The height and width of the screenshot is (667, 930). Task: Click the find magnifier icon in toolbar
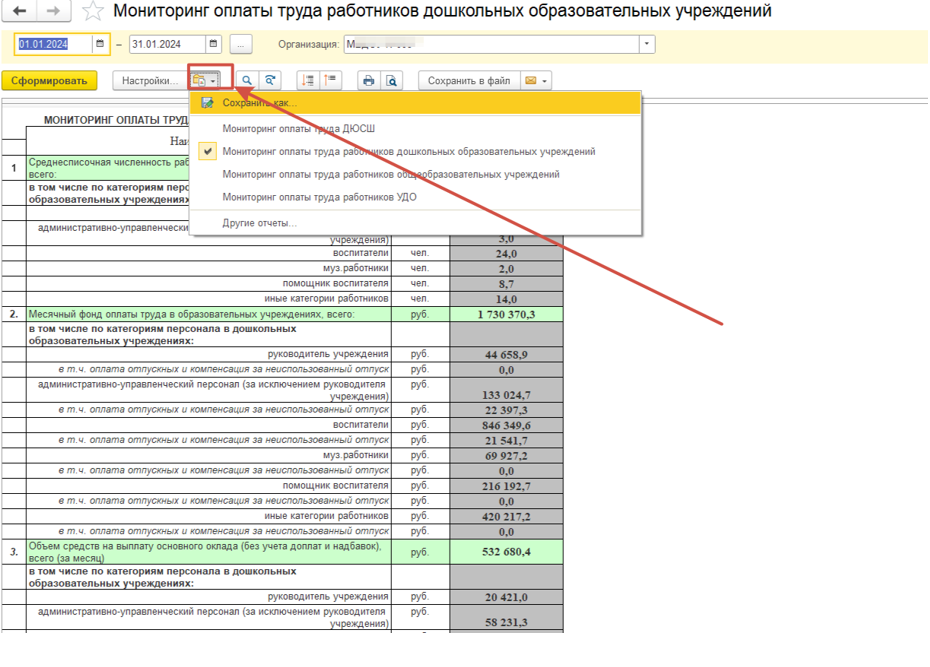click(246, 81)
